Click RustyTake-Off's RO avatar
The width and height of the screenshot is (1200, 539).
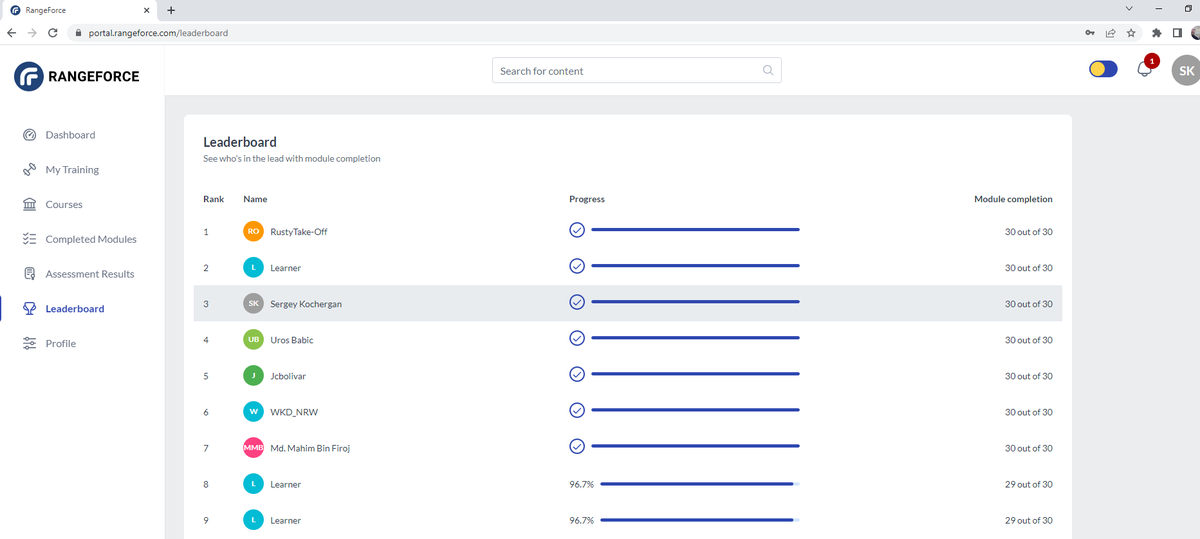(x=254, y=232)
